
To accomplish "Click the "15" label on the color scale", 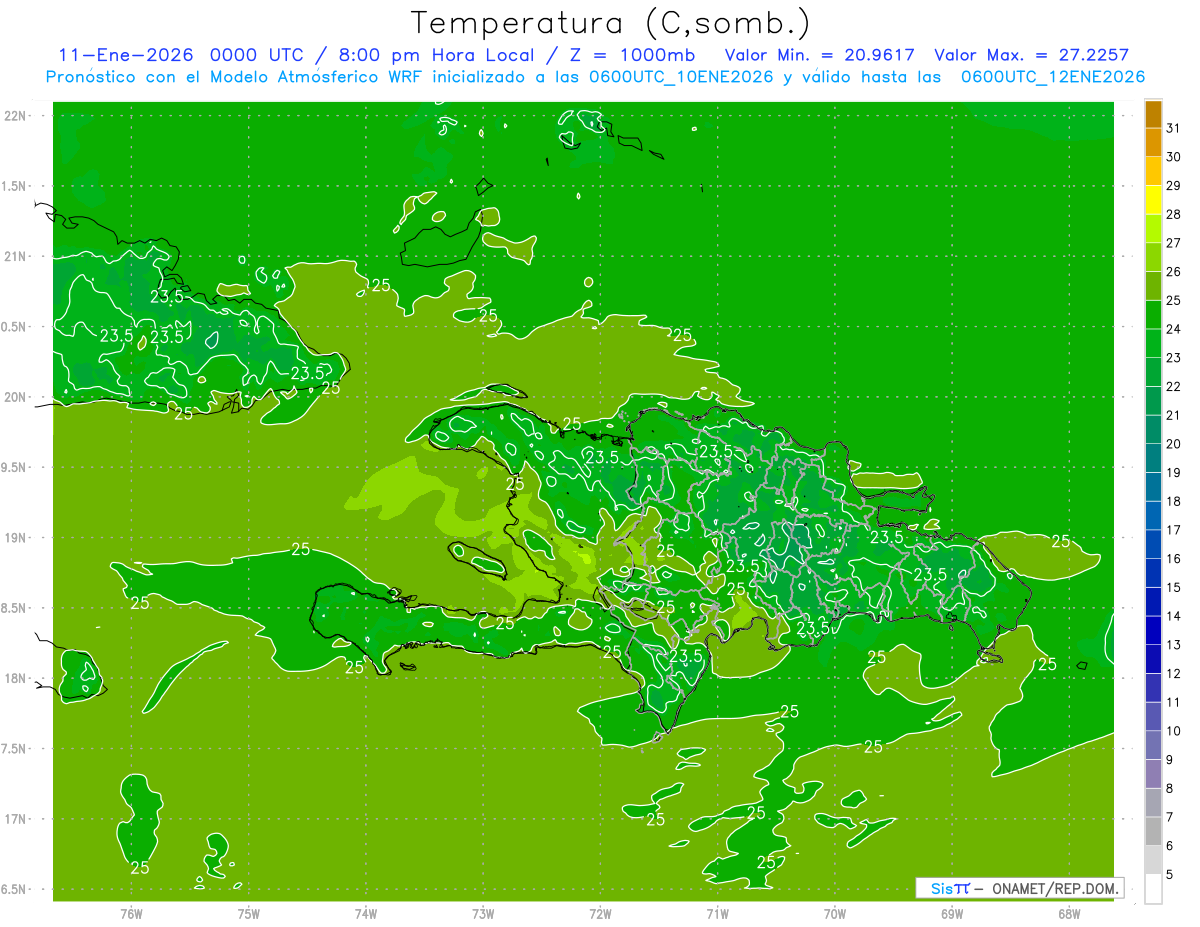I will pyautogui.click(x=1174, y=587).
